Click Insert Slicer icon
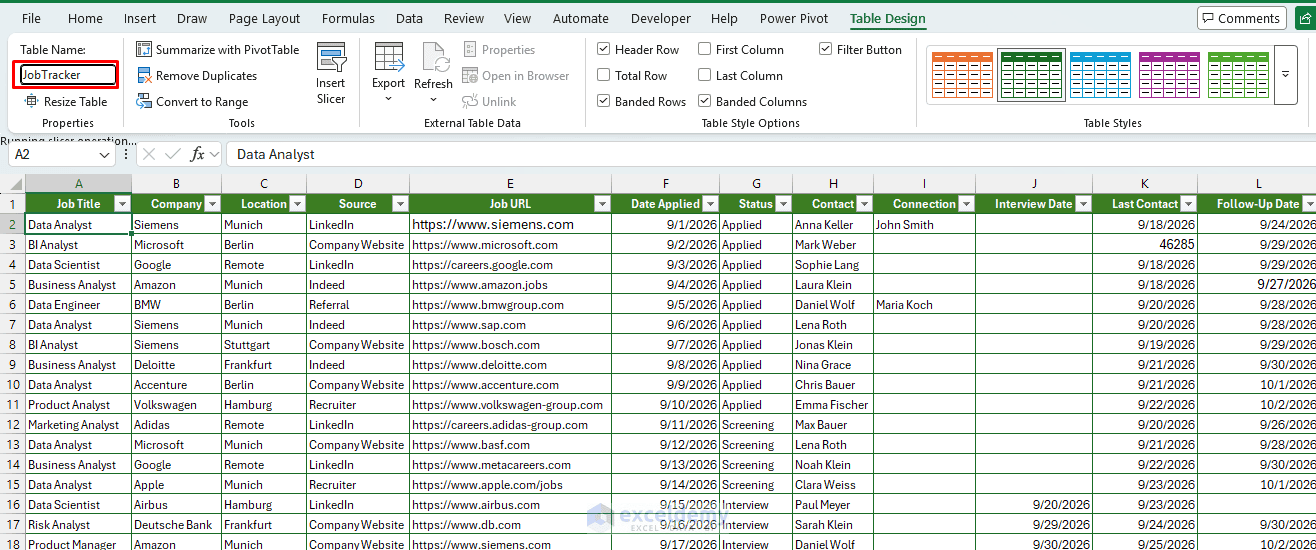Image resolution: width=1316 pixels, height=550 pixels. coord(331,56)
